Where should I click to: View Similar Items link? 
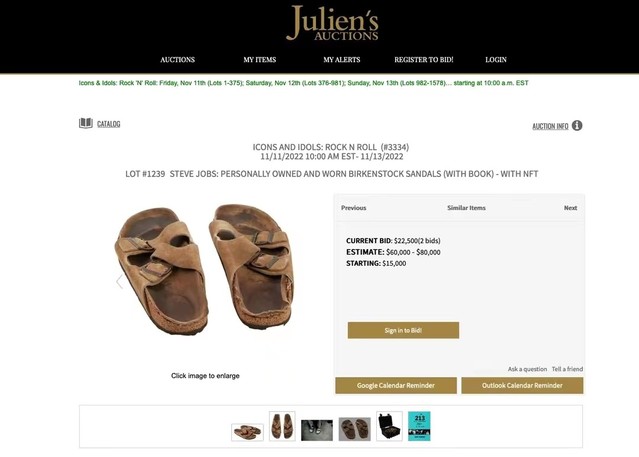click(x=466, y=208)
